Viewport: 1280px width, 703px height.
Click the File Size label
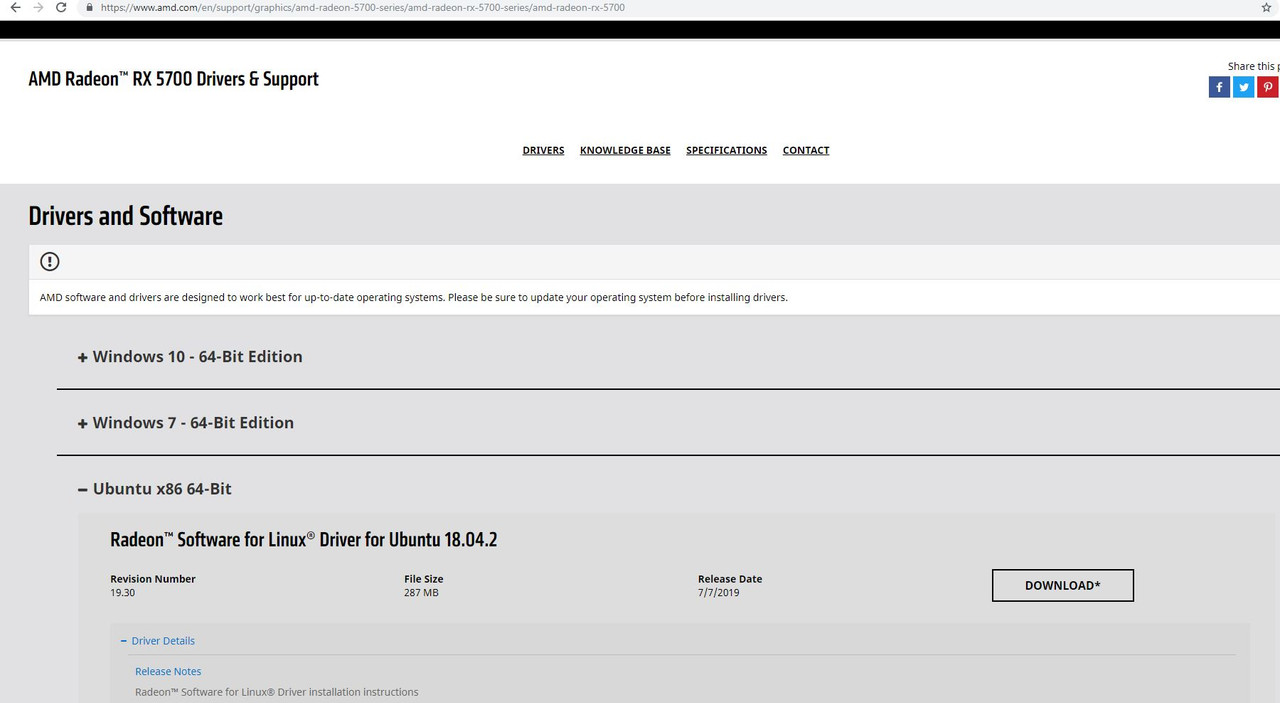coord(424,579)
